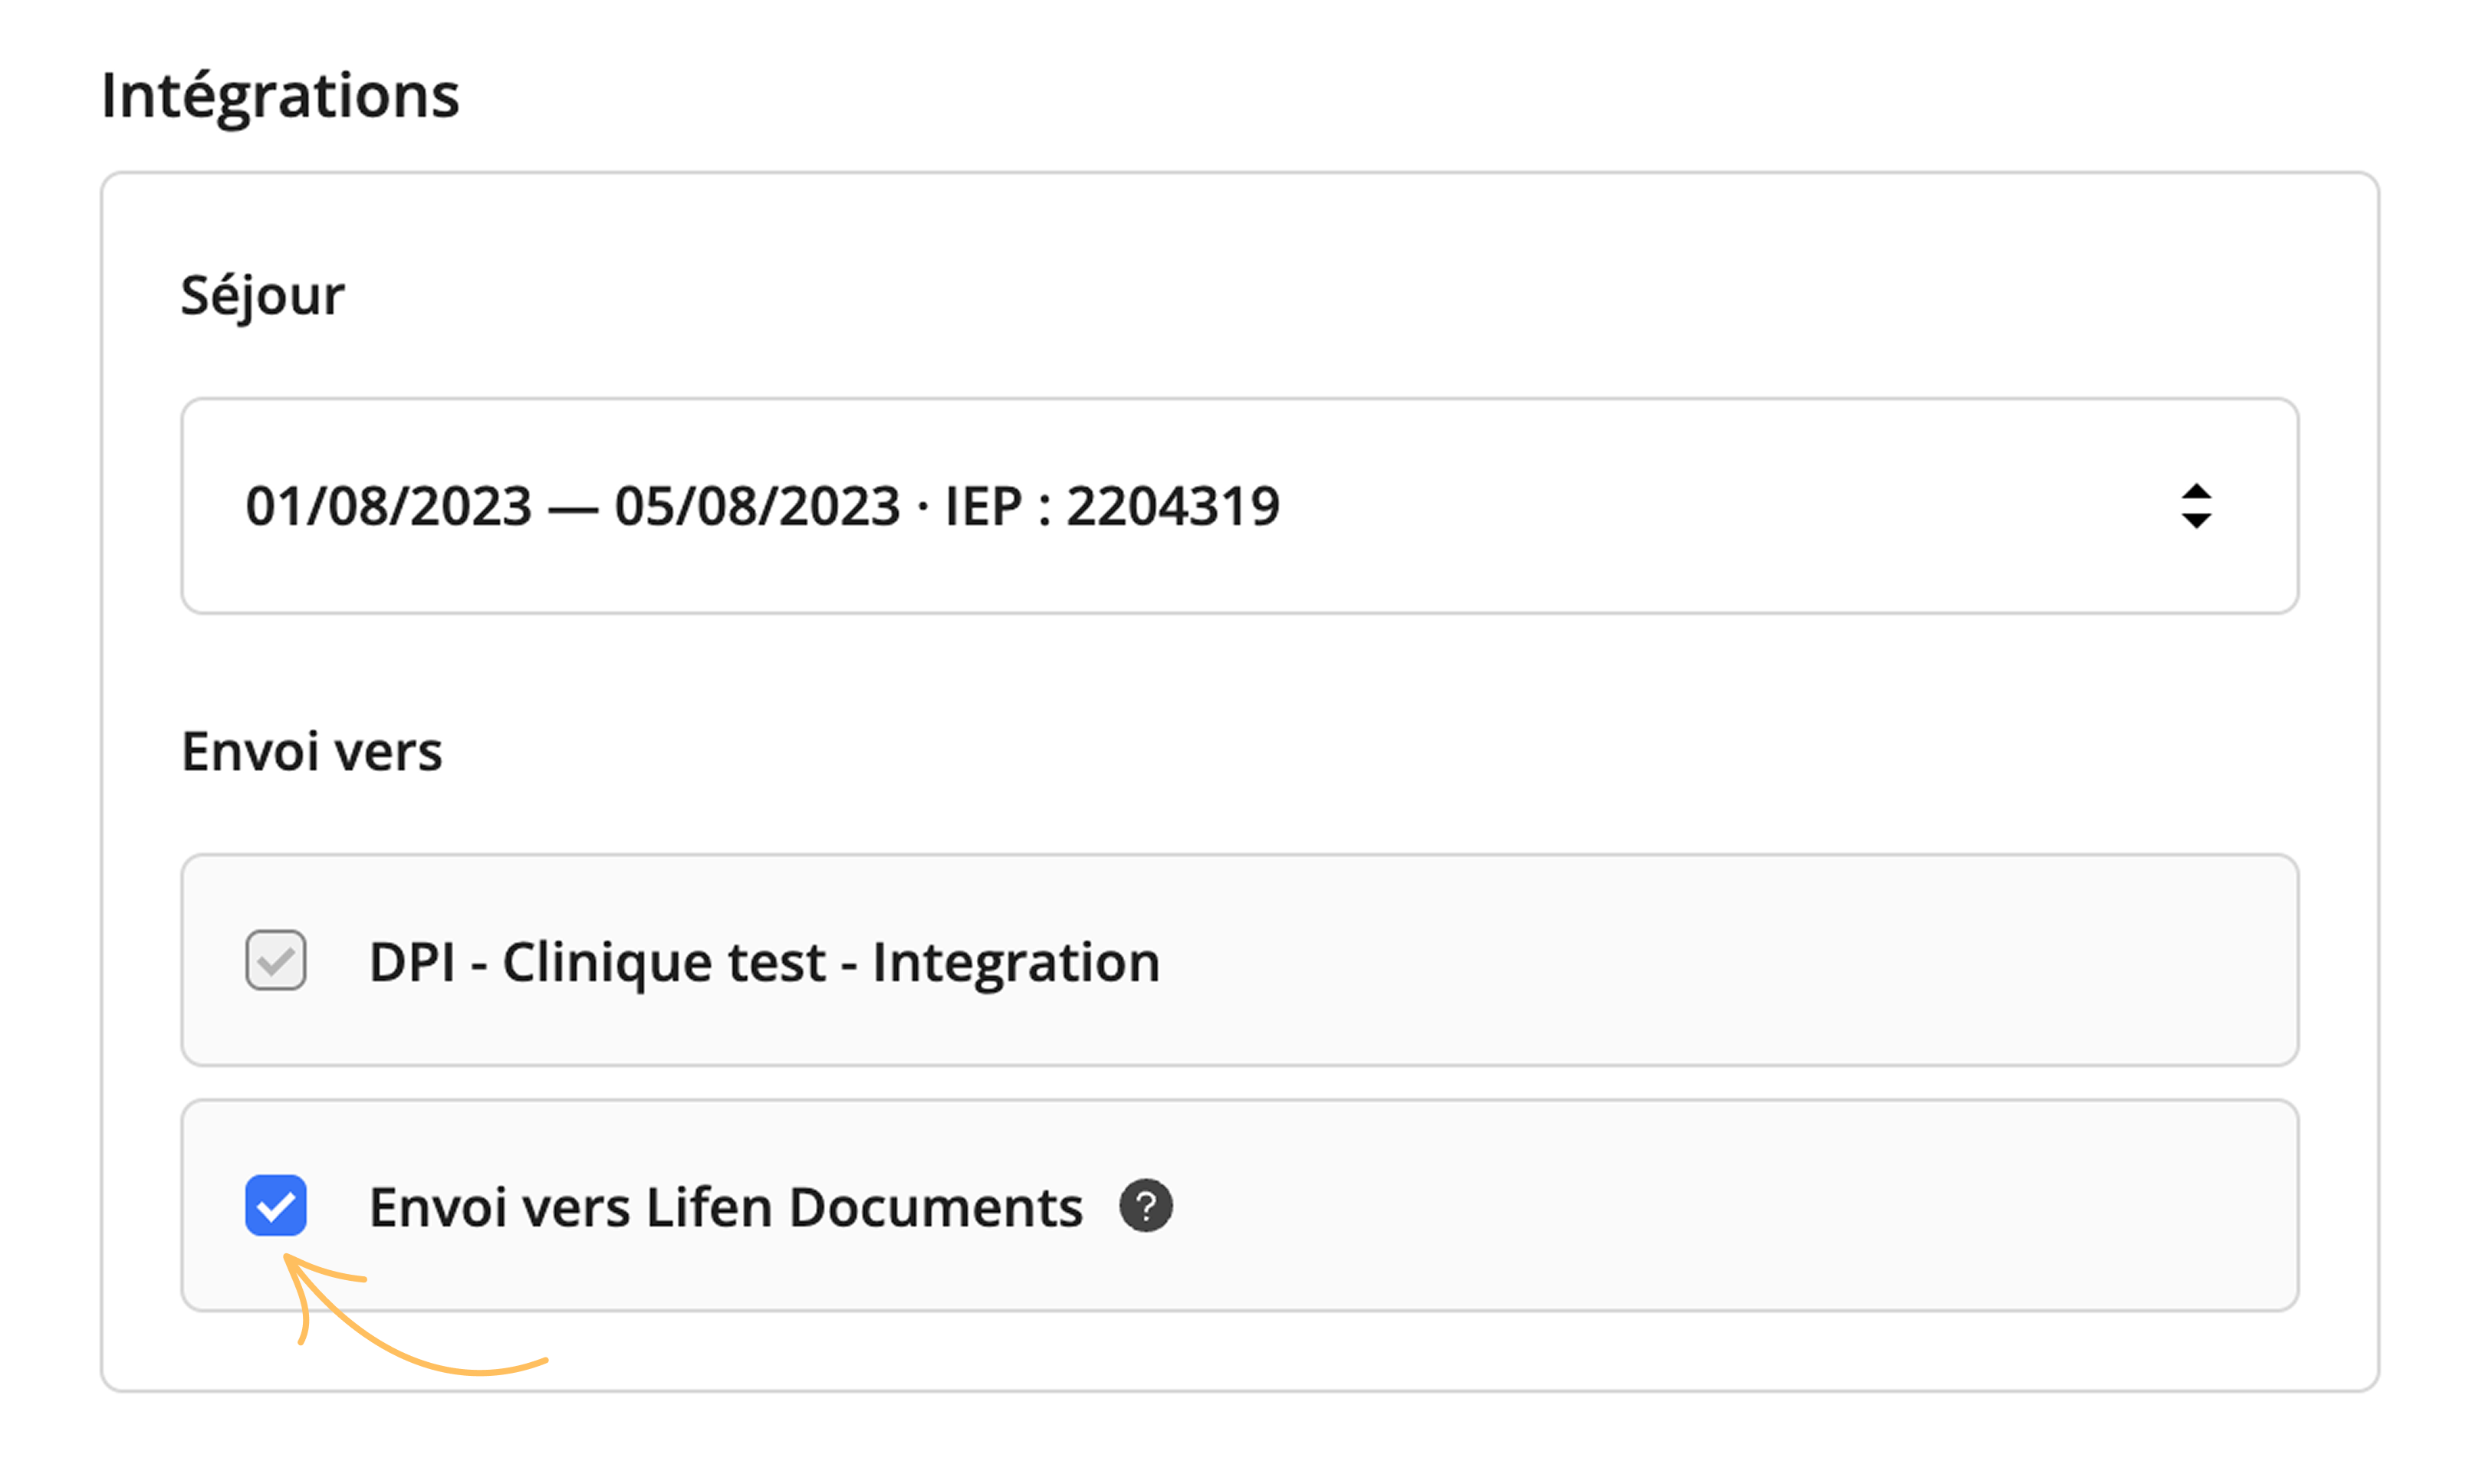This screenshot has width=2469, height=1484.
Task: Click empty space in DPI integration row
Action: (x=1720, y=960)
